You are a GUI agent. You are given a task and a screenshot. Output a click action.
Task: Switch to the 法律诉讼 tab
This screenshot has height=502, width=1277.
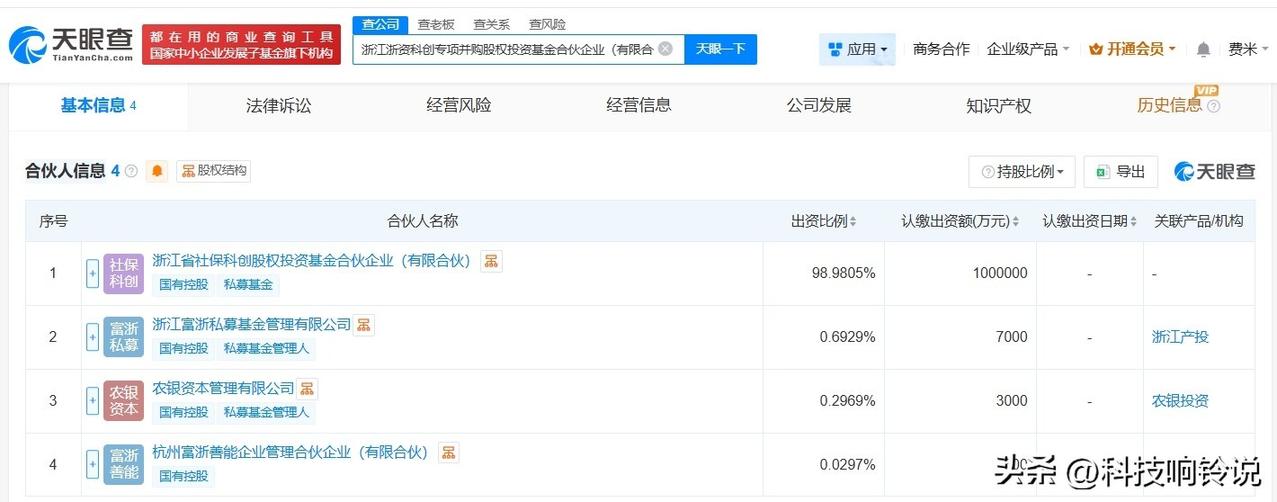[x=279, y=105]
